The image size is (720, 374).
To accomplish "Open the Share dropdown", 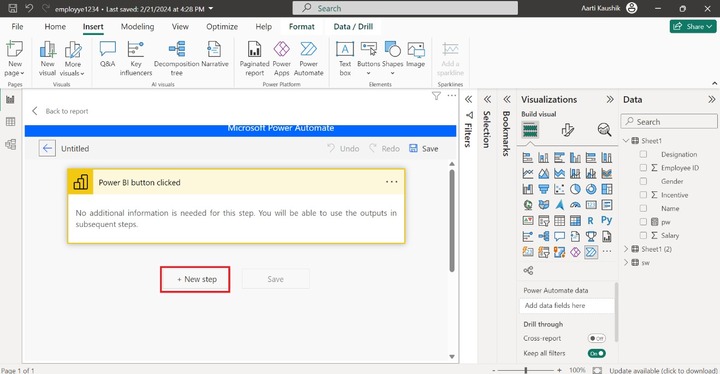I will tap(692, 27).
